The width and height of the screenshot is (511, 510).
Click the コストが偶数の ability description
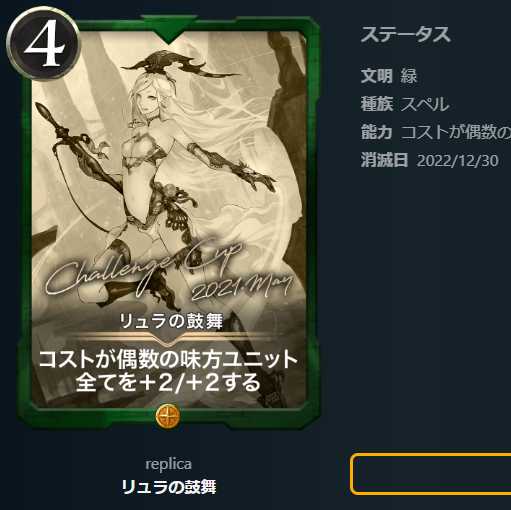coord(456,132)
